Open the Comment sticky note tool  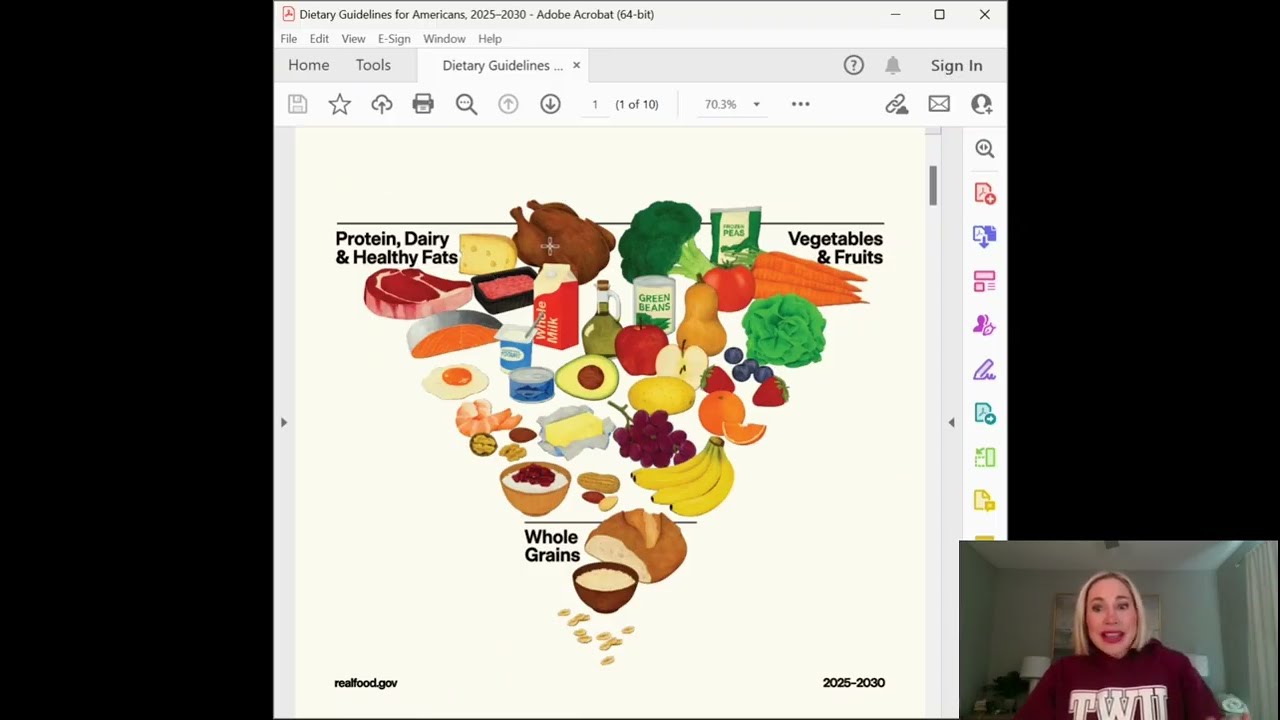984,501
